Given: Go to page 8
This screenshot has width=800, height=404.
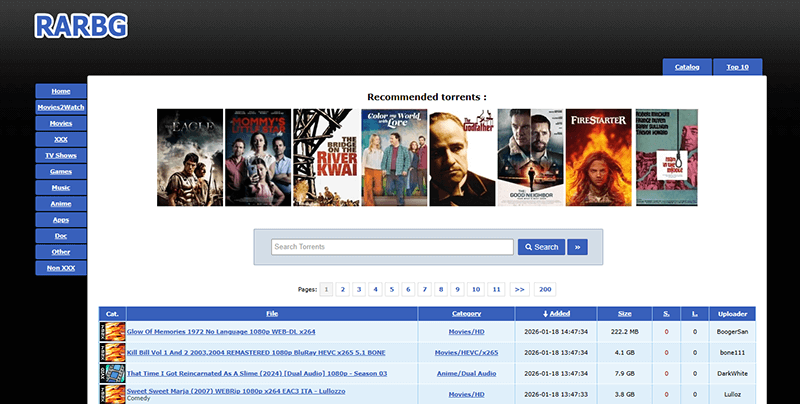Looking at the screenshot, I should (x=441, y=289).
